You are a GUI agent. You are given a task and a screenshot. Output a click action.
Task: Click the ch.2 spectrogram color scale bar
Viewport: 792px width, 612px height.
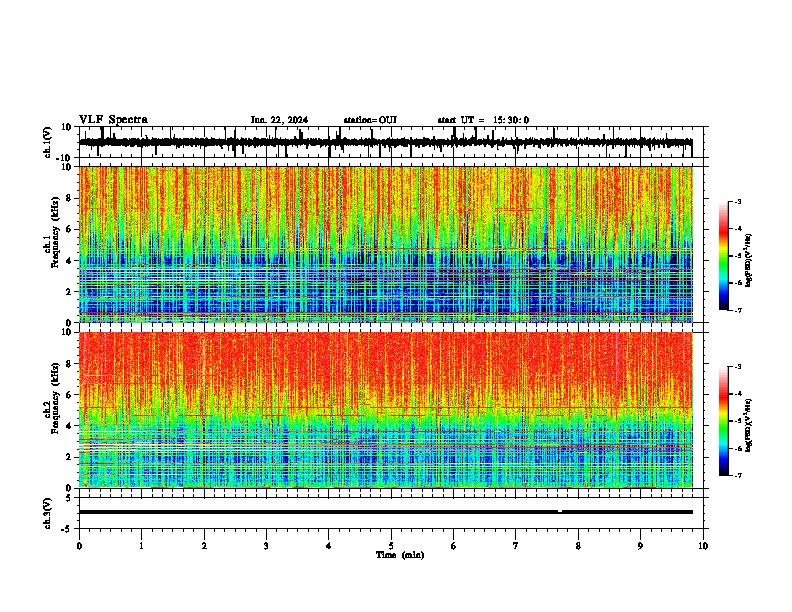(x=724, y=421)
